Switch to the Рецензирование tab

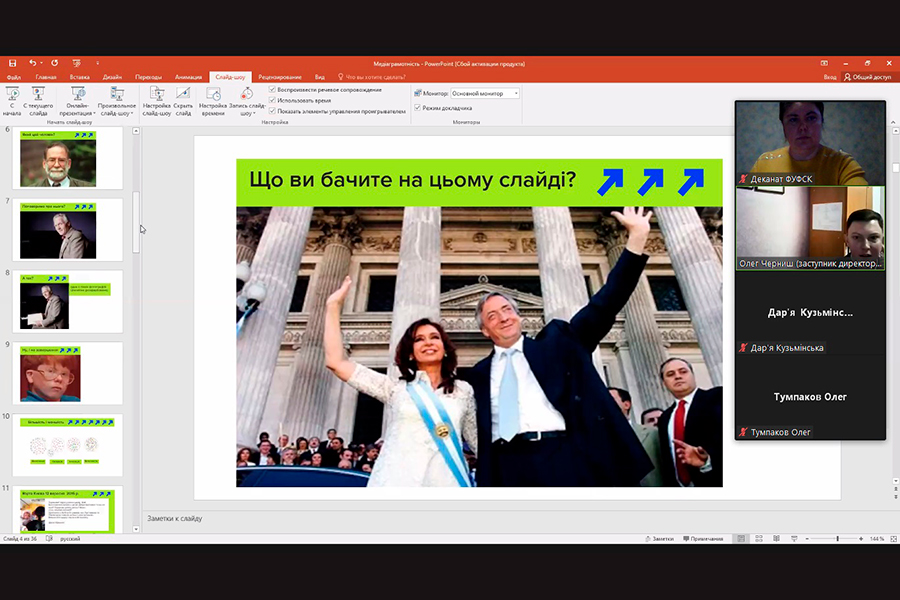(x=280, y=77)
